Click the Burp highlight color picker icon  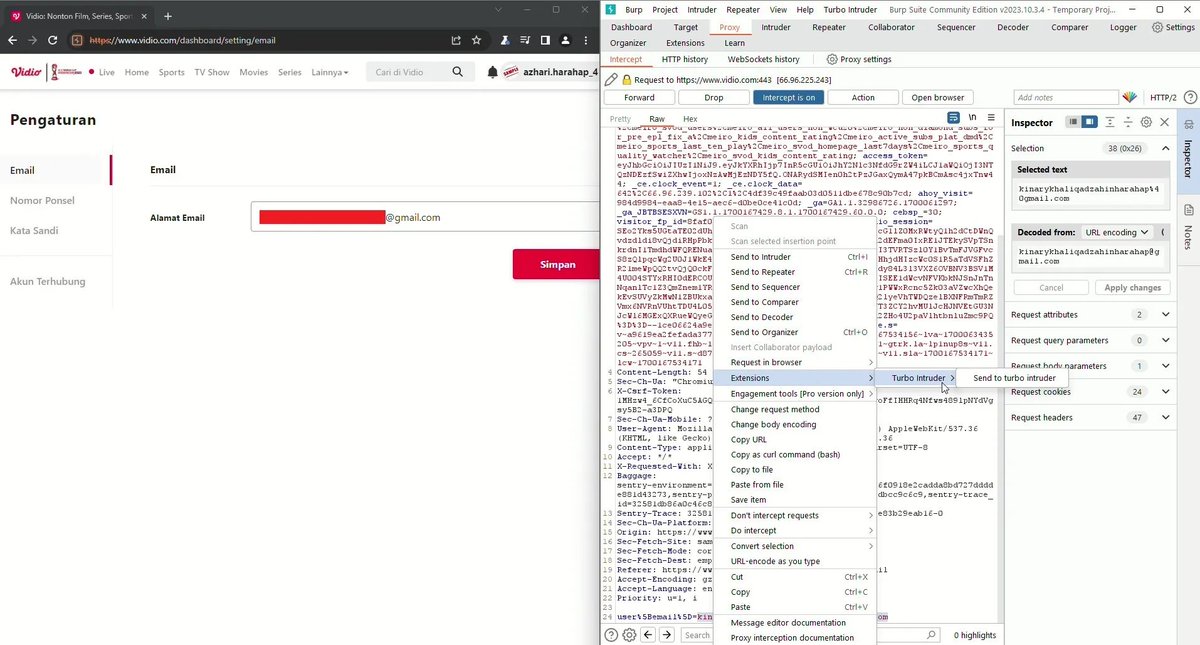point(1129,97)
